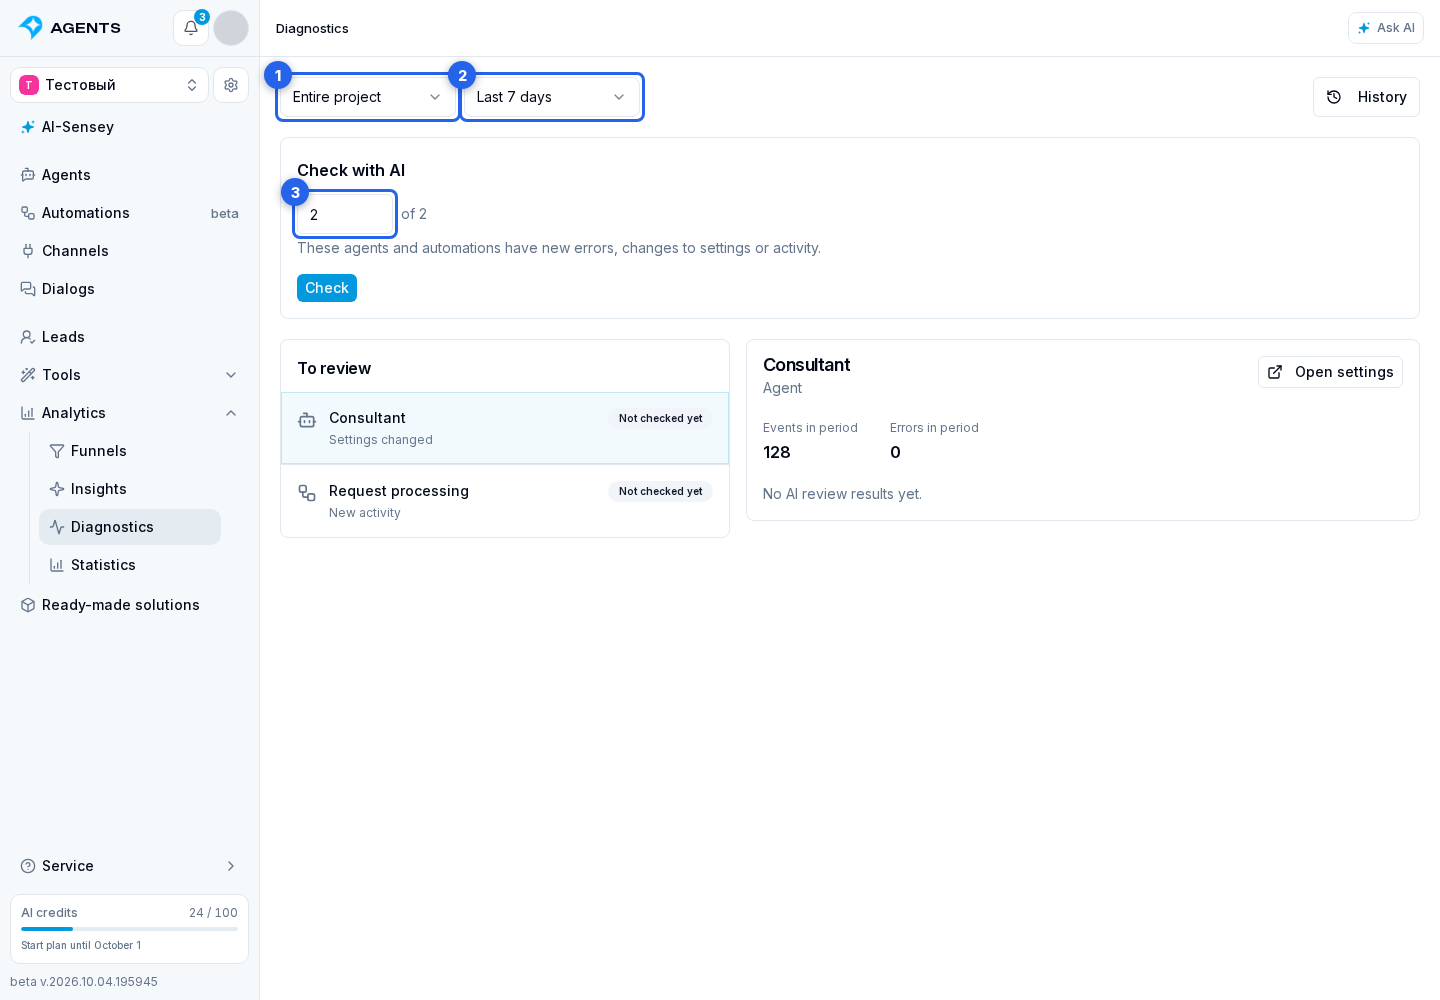Click the 'Diagnostics' page title
1440x1000 pixels.
pos(312,28)
